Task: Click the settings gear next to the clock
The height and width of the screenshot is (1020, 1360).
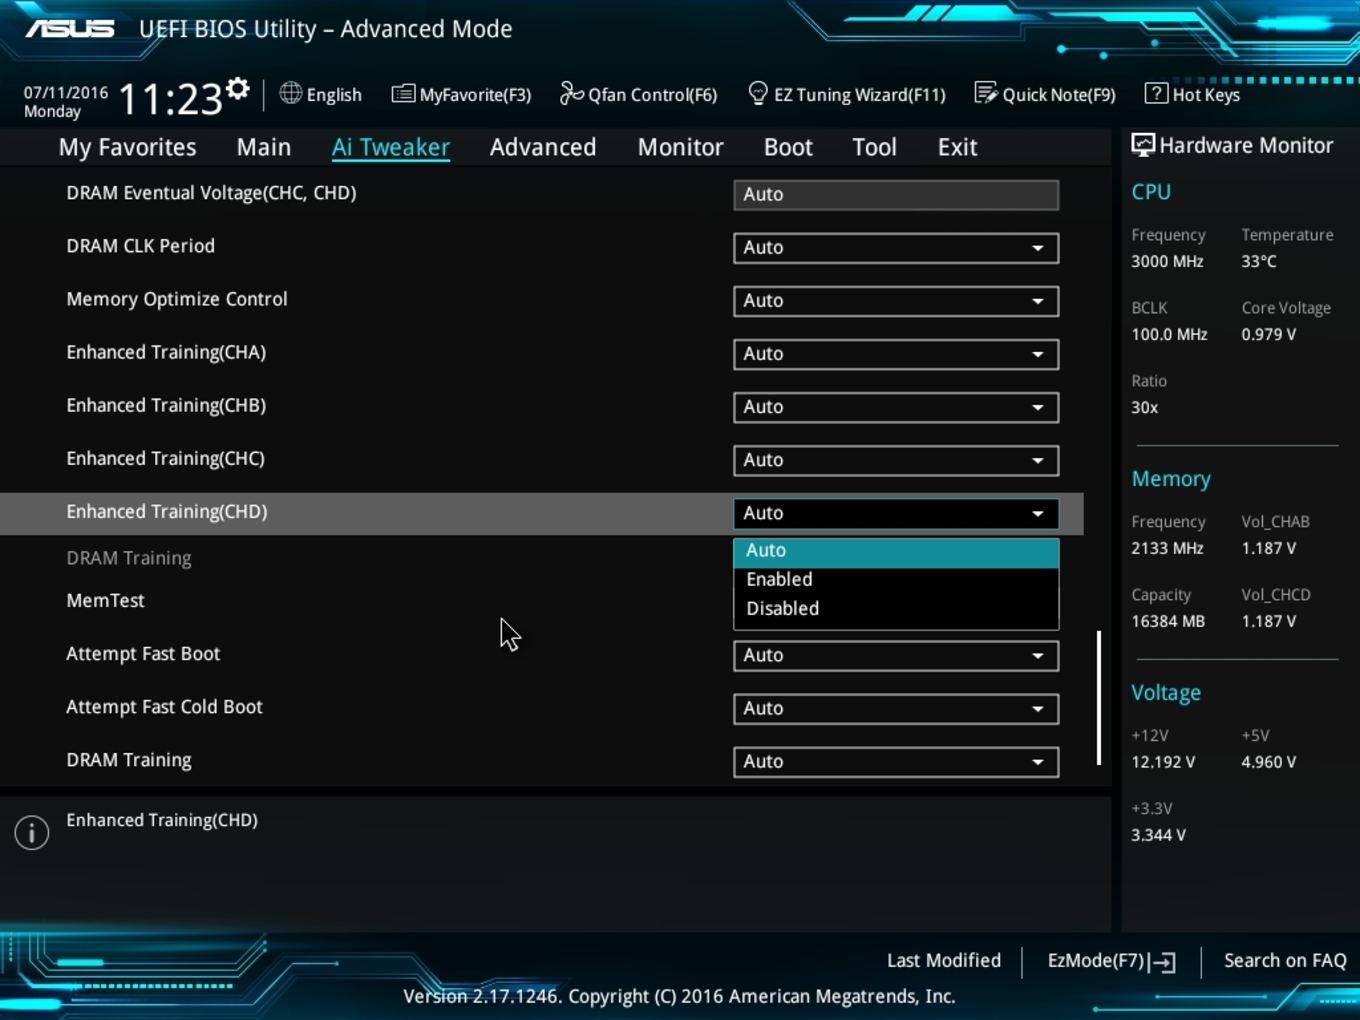Action: coord(237,89)
